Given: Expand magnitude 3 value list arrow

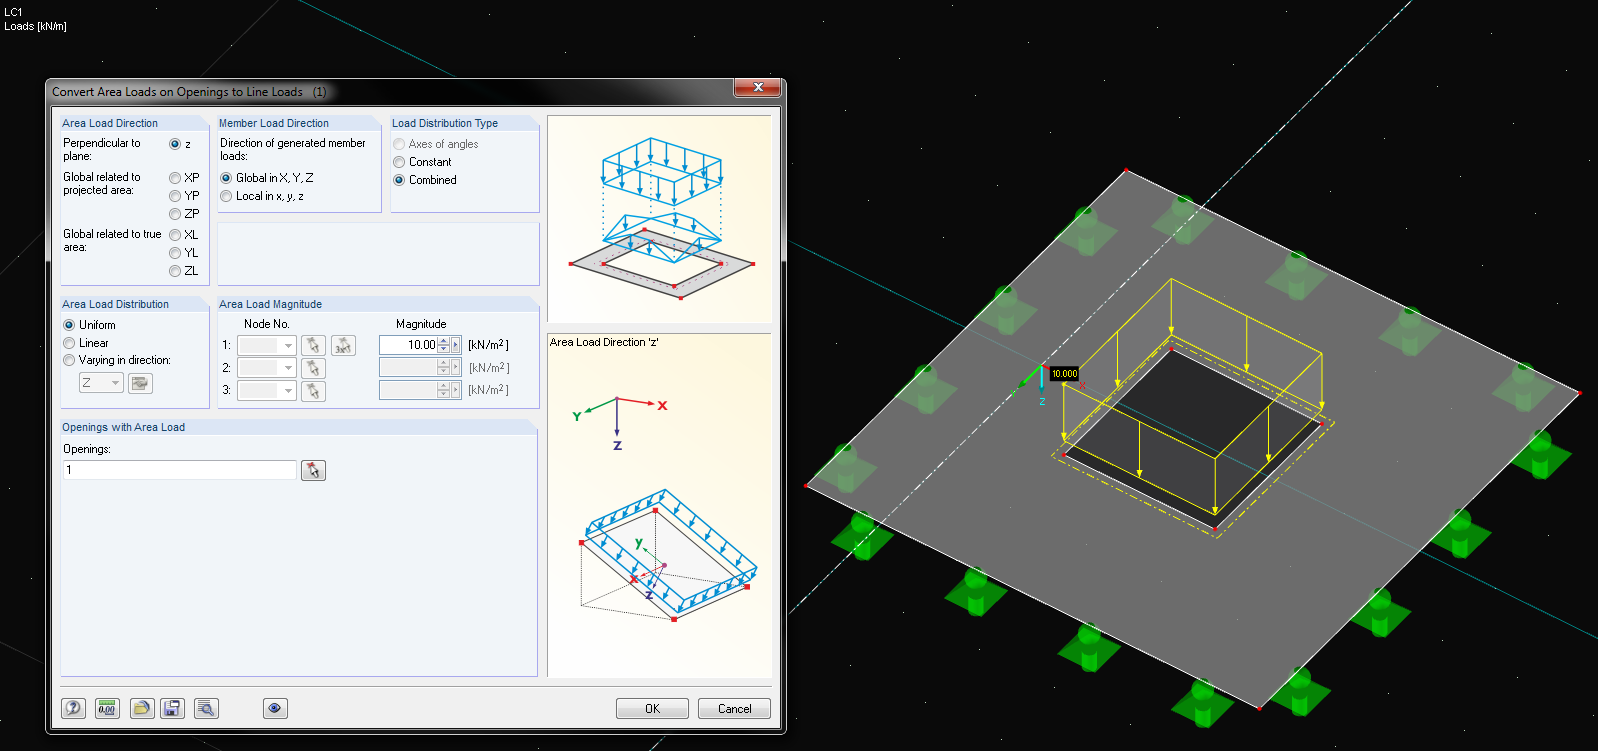Looking at the screenshot, I should coord(456,391).
